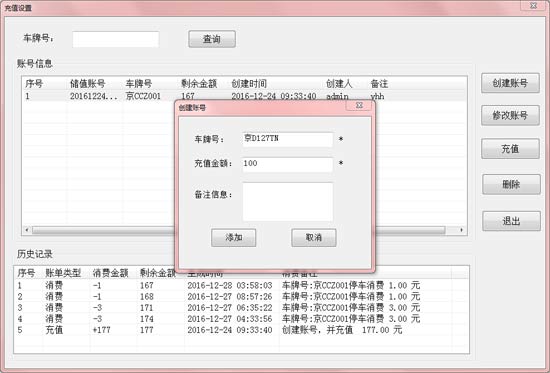The height and width of the screenshot is (373, 550).
Task: Open 修改账号 to edit the account
Action: point(510,115)
